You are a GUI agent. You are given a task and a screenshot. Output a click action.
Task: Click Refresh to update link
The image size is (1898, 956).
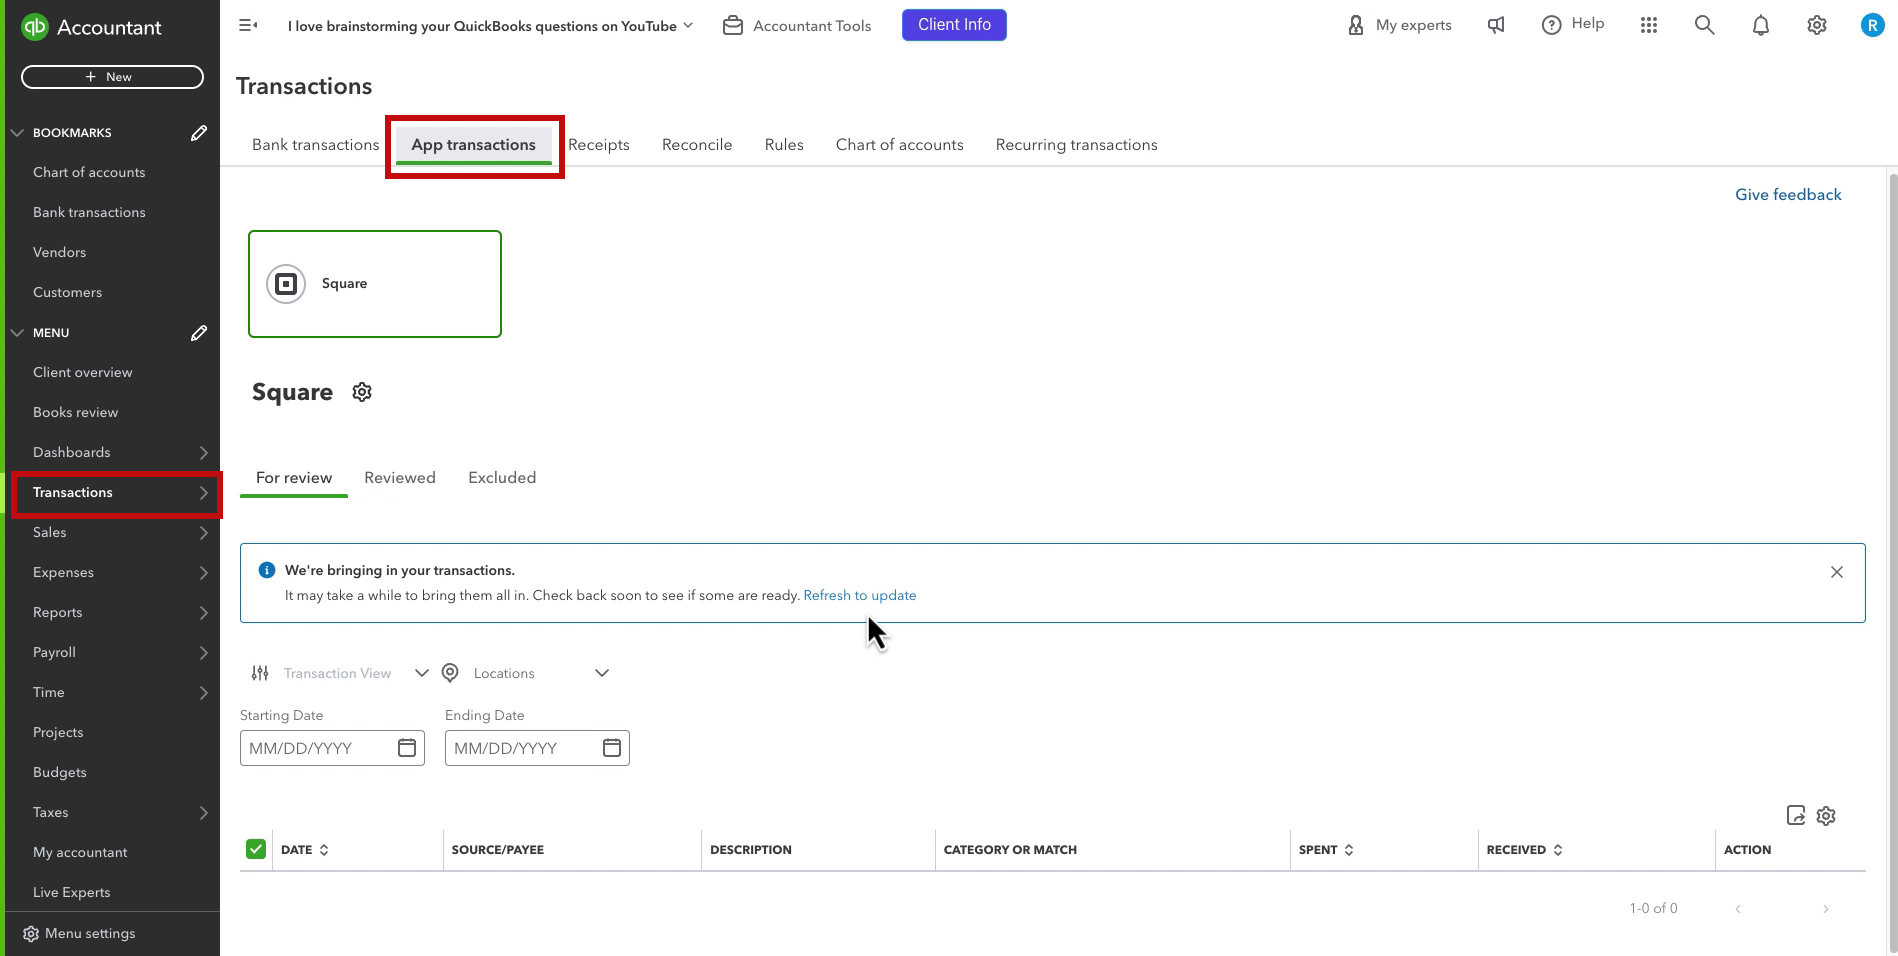[x=860, y=595]
